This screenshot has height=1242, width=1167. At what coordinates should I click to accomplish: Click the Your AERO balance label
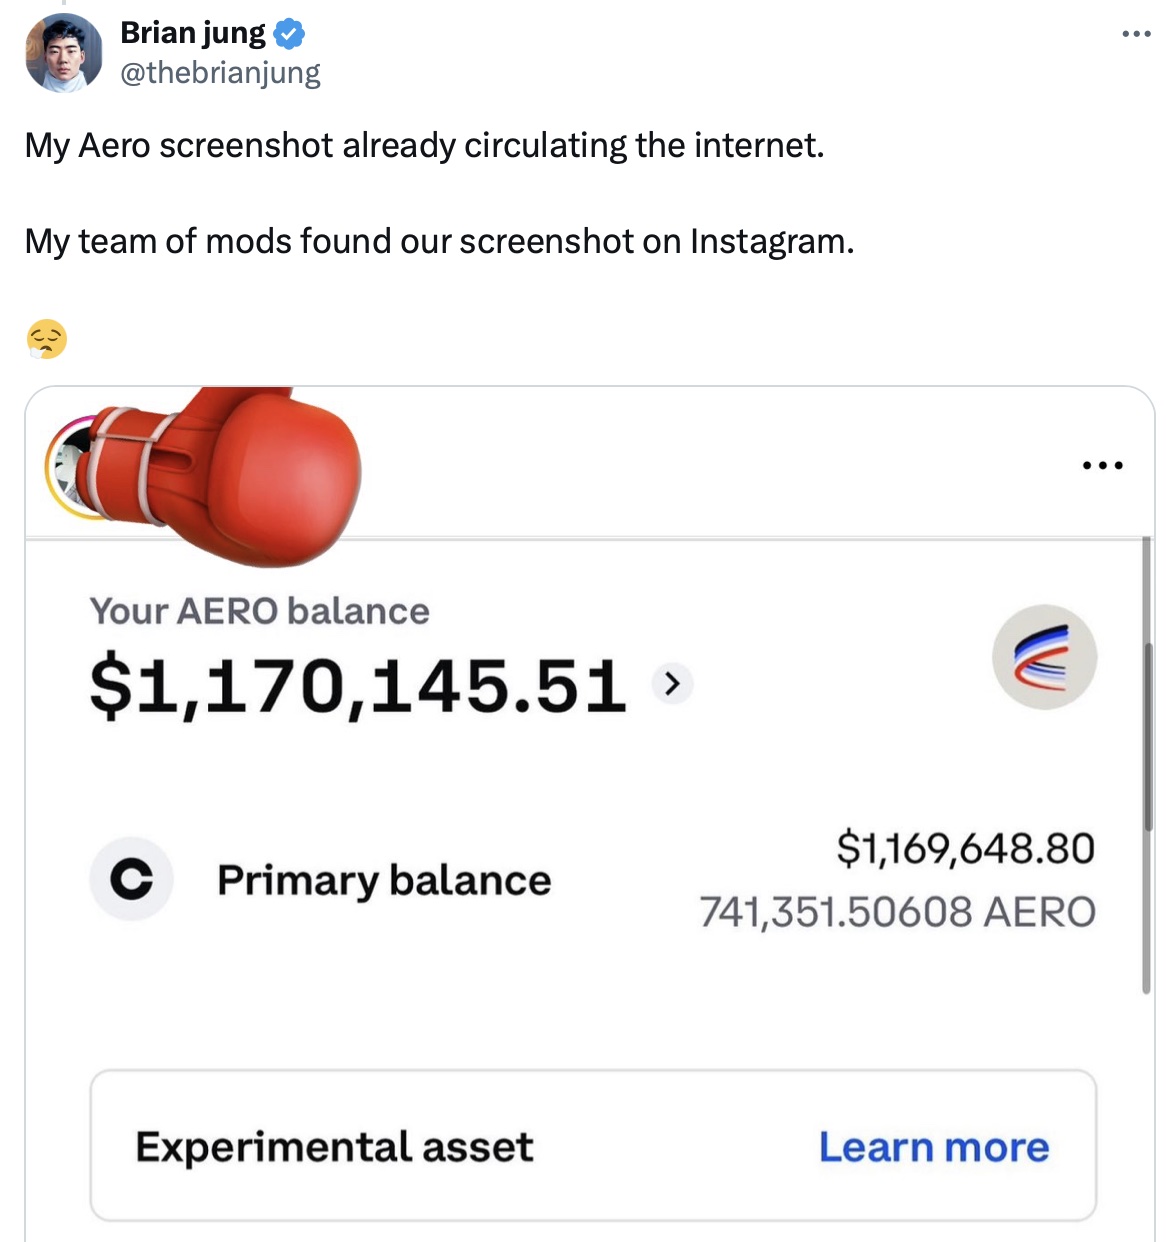[x=260, y=611]
